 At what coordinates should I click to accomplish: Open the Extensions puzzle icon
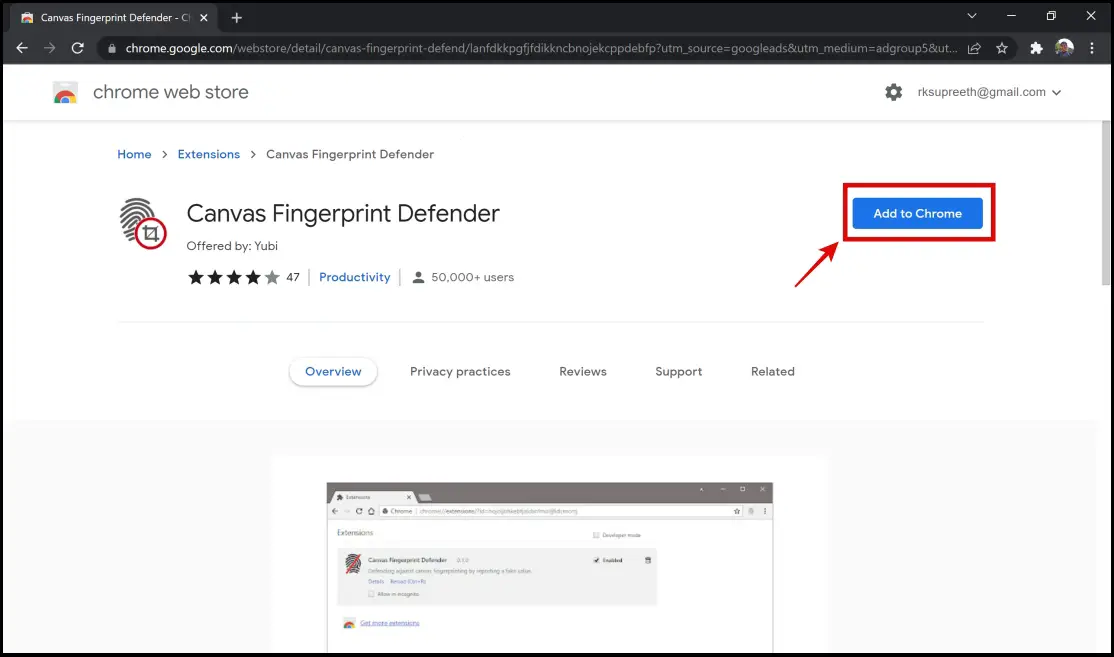pos(1037,48)
